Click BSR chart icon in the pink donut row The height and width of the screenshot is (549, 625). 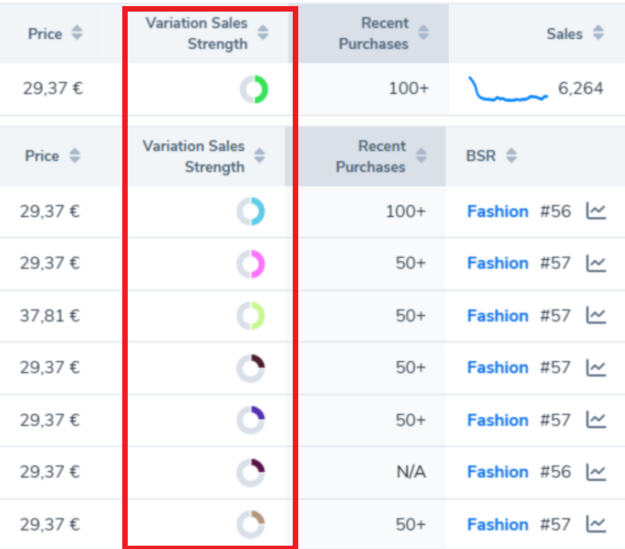point(596,264)
